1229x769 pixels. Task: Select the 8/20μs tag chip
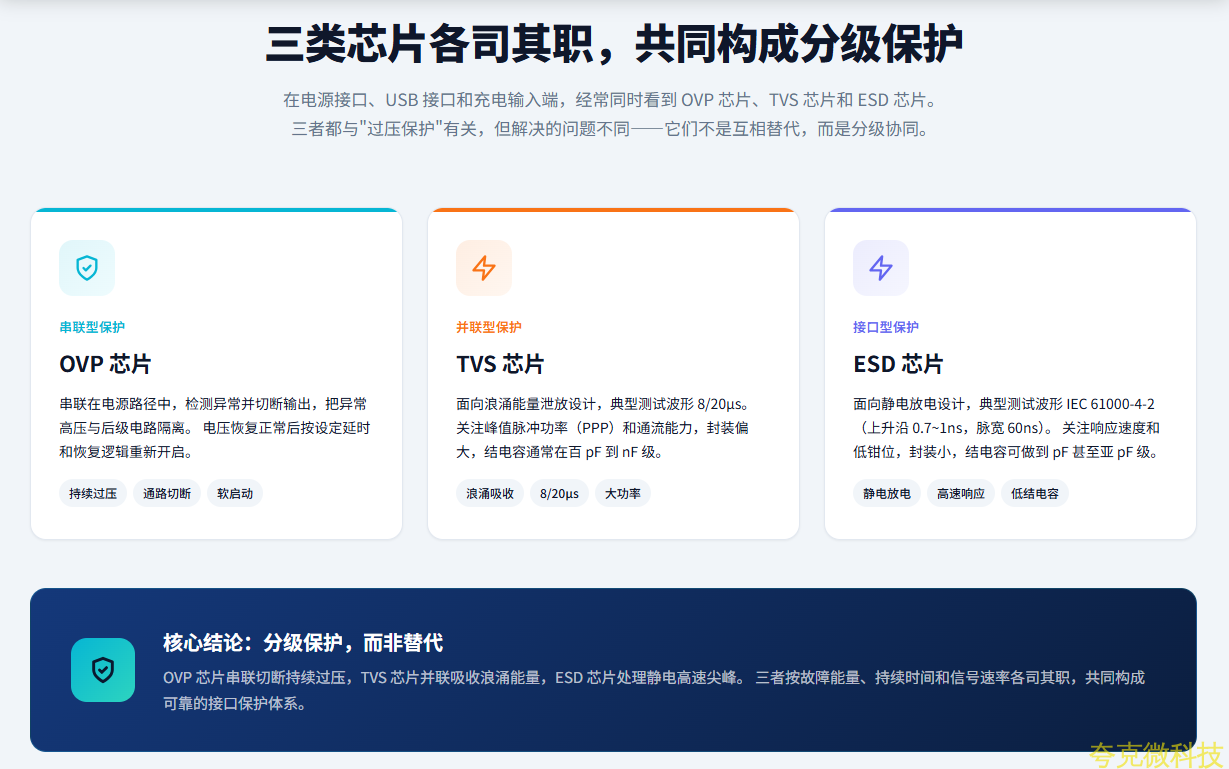point(559,493)
